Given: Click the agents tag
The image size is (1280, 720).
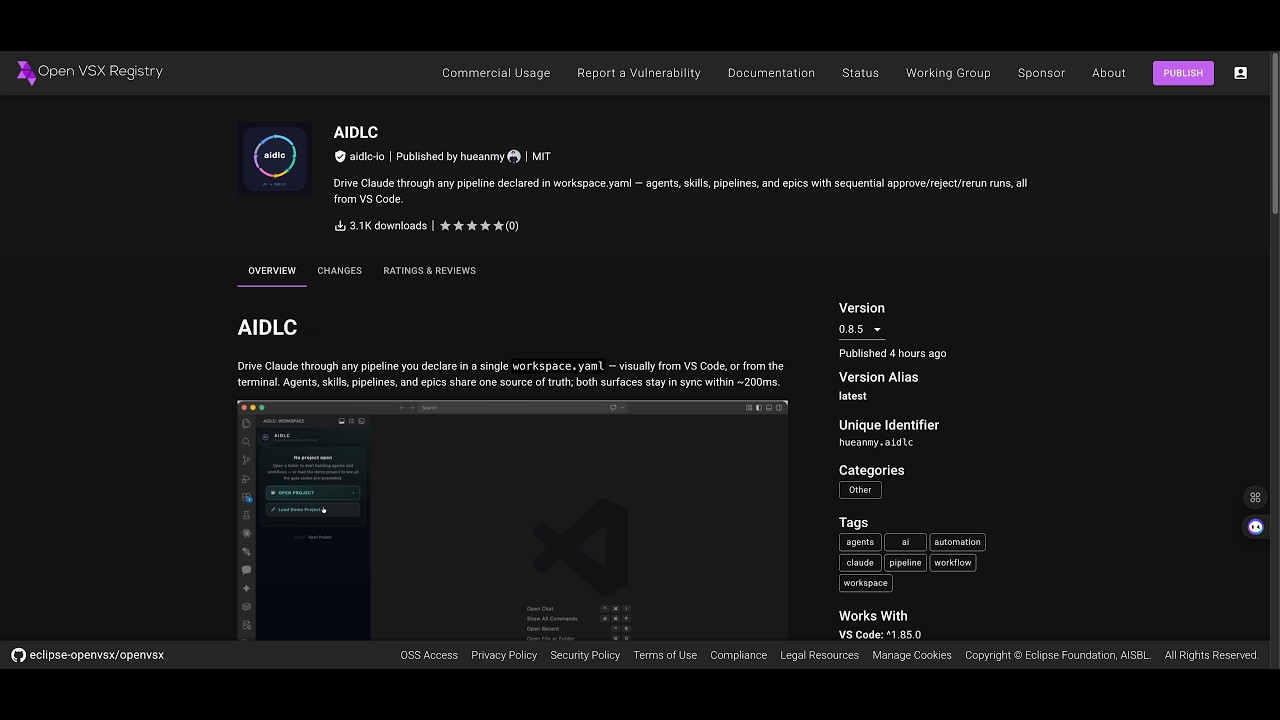Looking at the screenshot, I should 860,542.
